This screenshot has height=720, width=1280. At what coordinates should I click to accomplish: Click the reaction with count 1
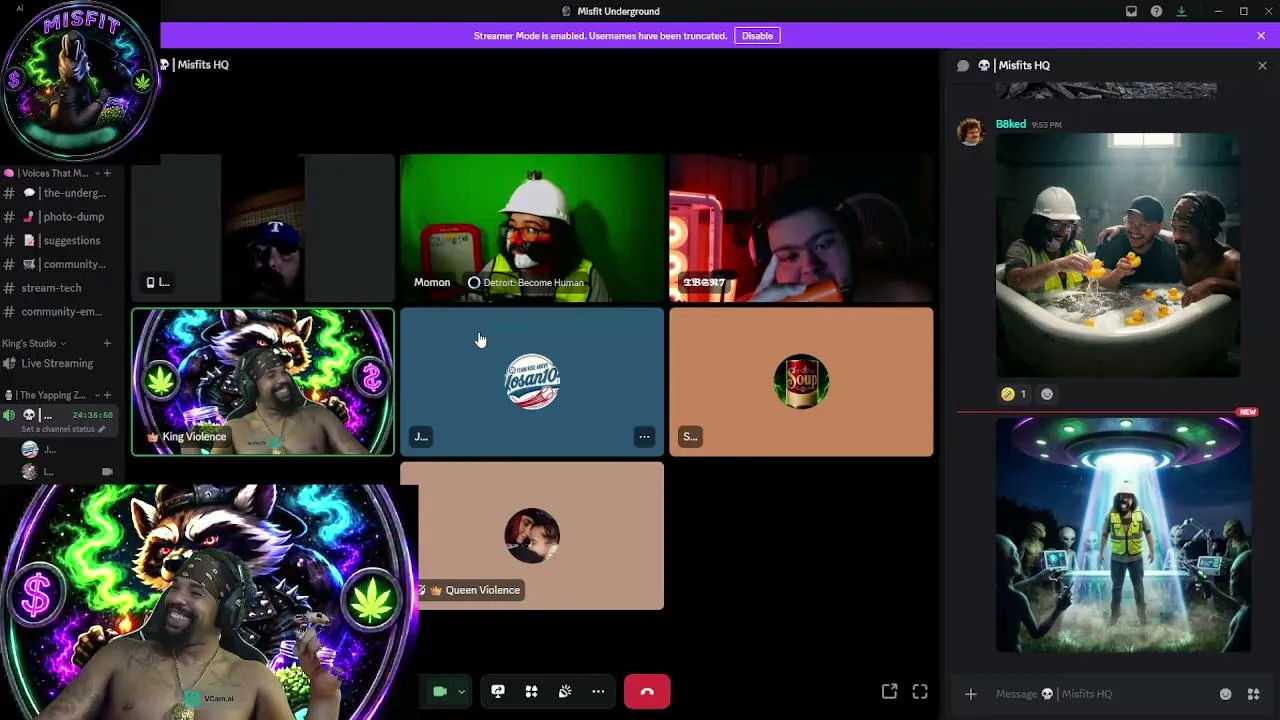1014,394
